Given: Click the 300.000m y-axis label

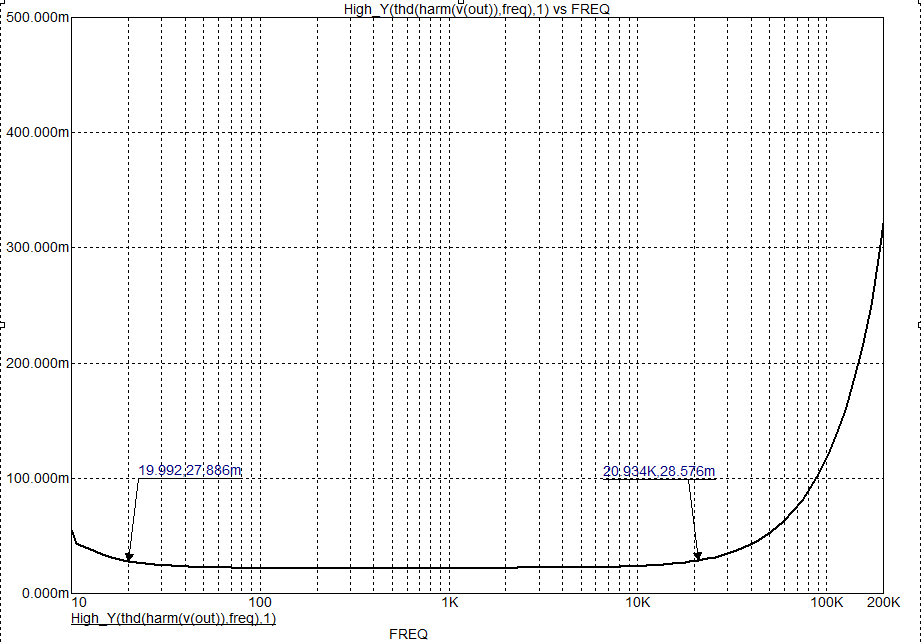Looking at the screenshot, I should (x=38, y=247).
